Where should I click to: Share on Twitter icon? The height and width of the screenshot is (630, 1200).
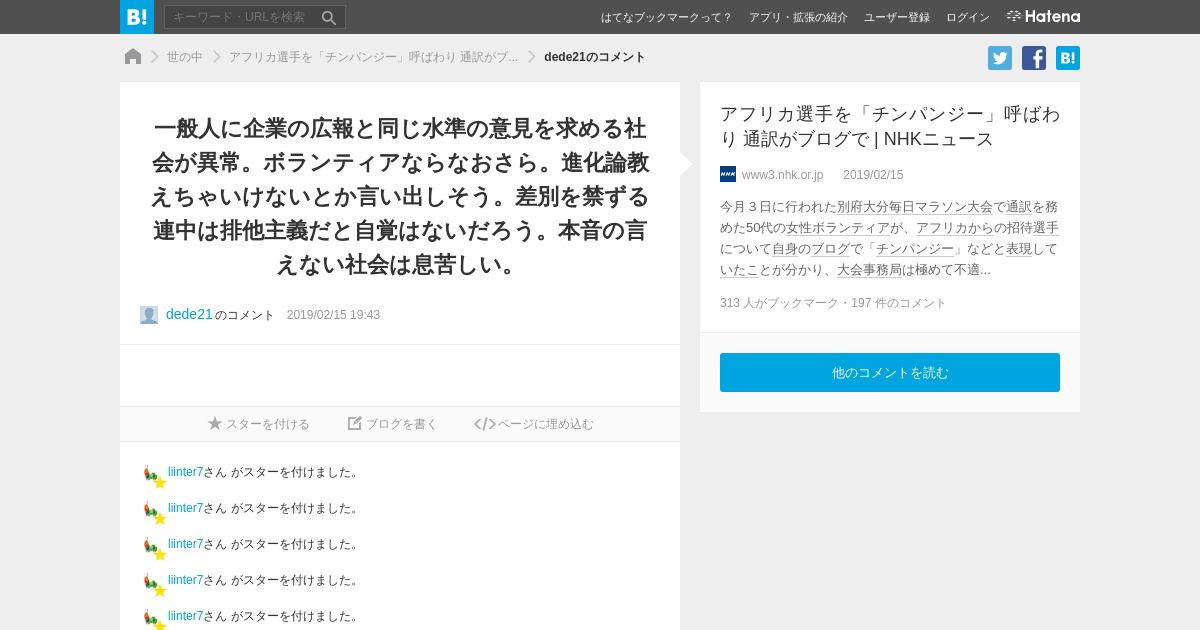1000,58
